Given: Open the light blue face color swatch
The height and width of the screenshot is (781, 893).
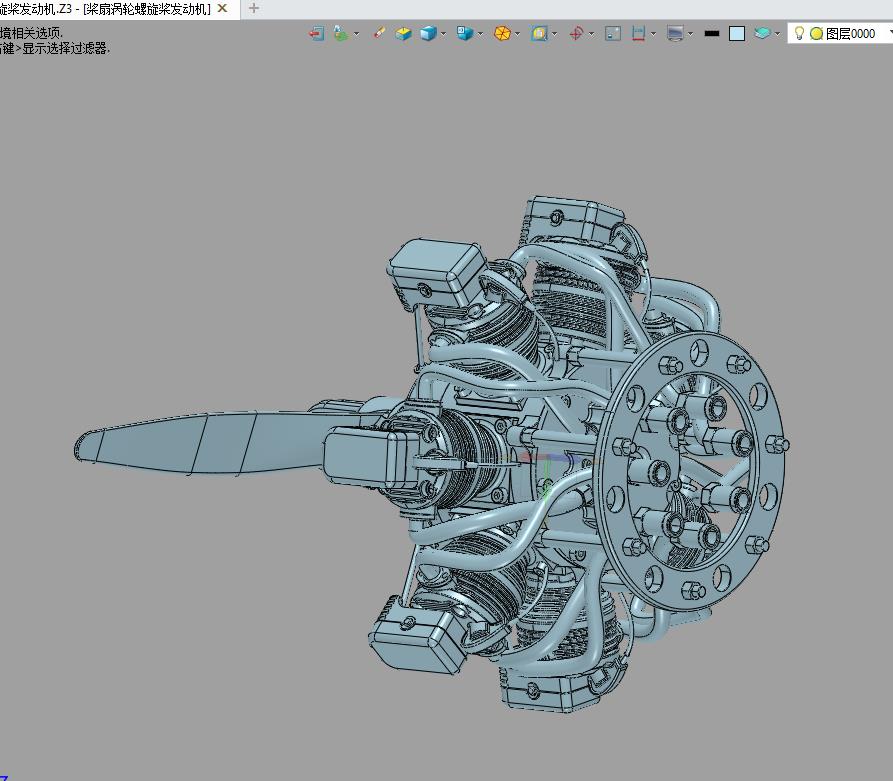Looking at the screenshot, I should 737,34.
